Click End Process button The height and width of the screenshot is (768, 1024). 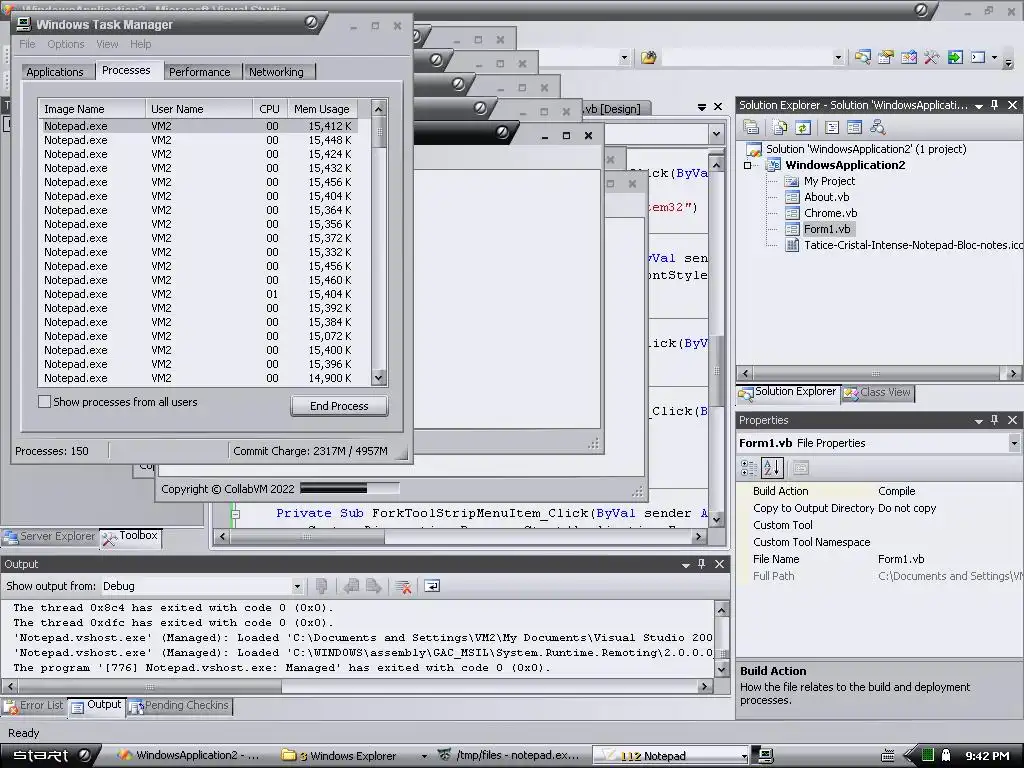(339, 406)
